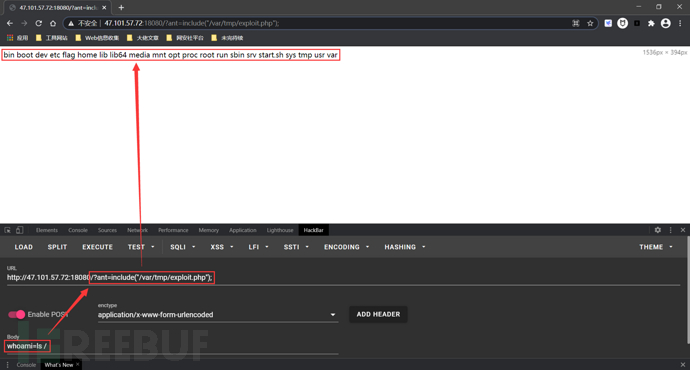Click the round white extension icon
This screenshot has height=370, width=690.
(x=622, y=23)
